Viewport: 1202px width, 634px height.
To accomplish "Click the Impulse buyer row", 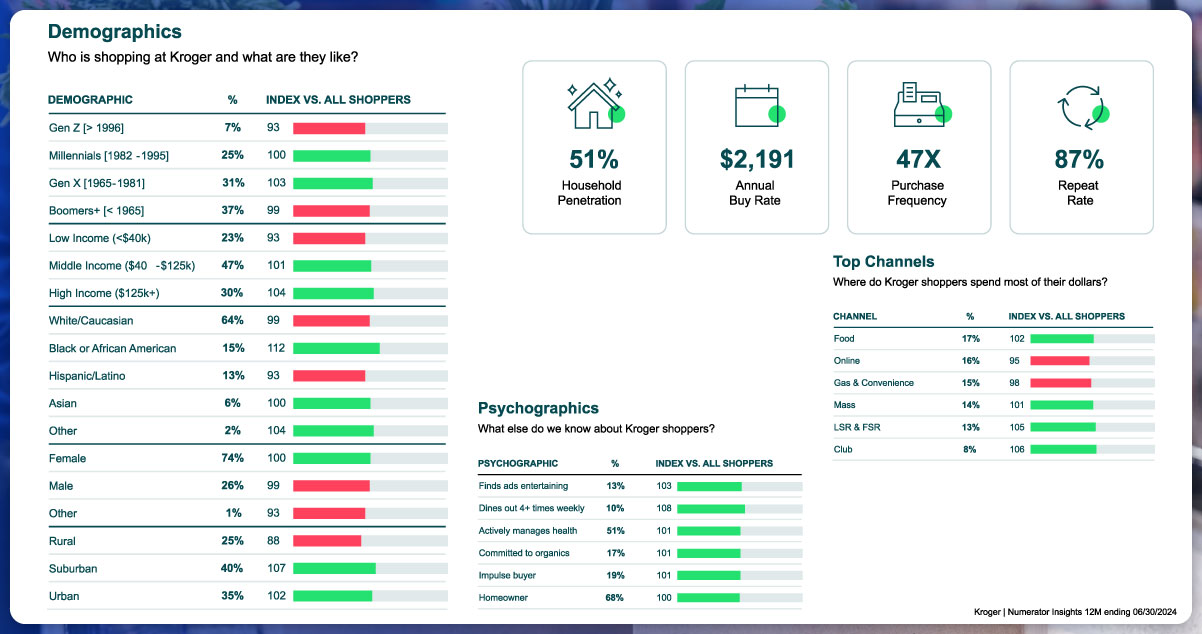I will tap(640, 575).
